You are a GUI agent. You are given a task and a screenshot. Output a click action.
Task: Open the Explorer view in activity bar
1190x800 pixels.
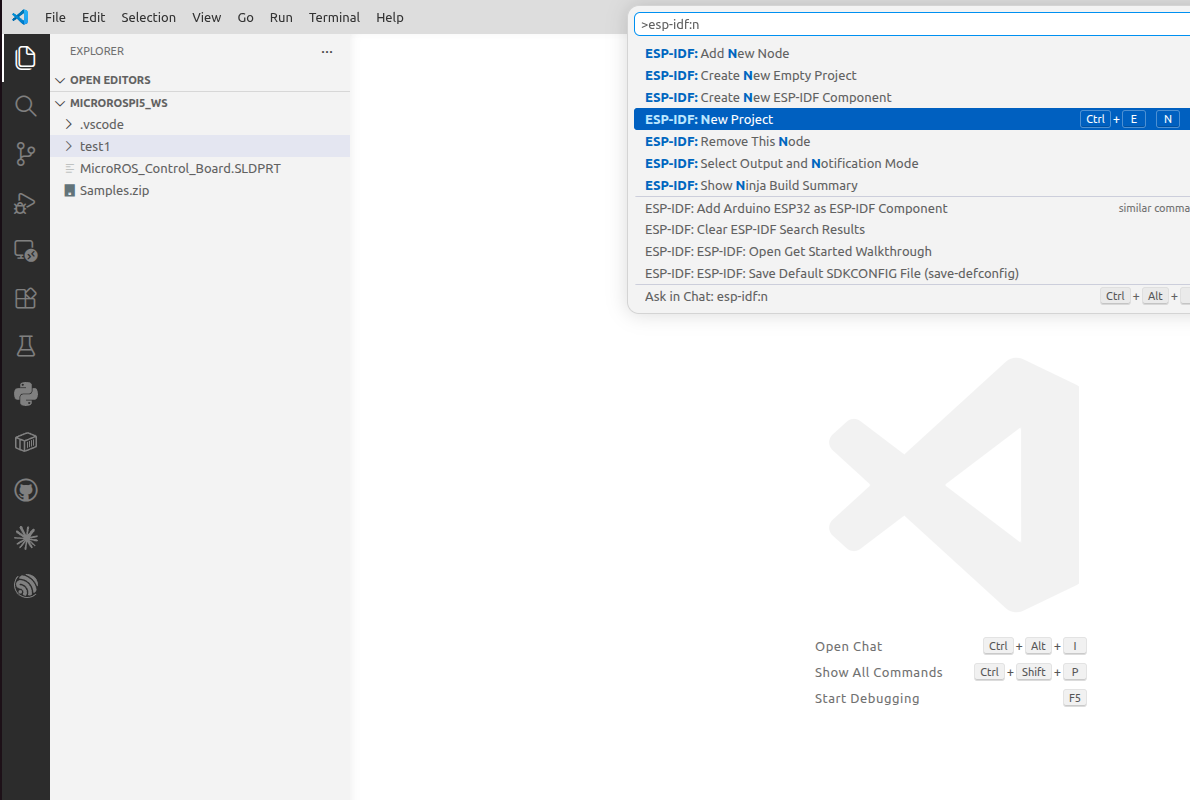point(25,58)
